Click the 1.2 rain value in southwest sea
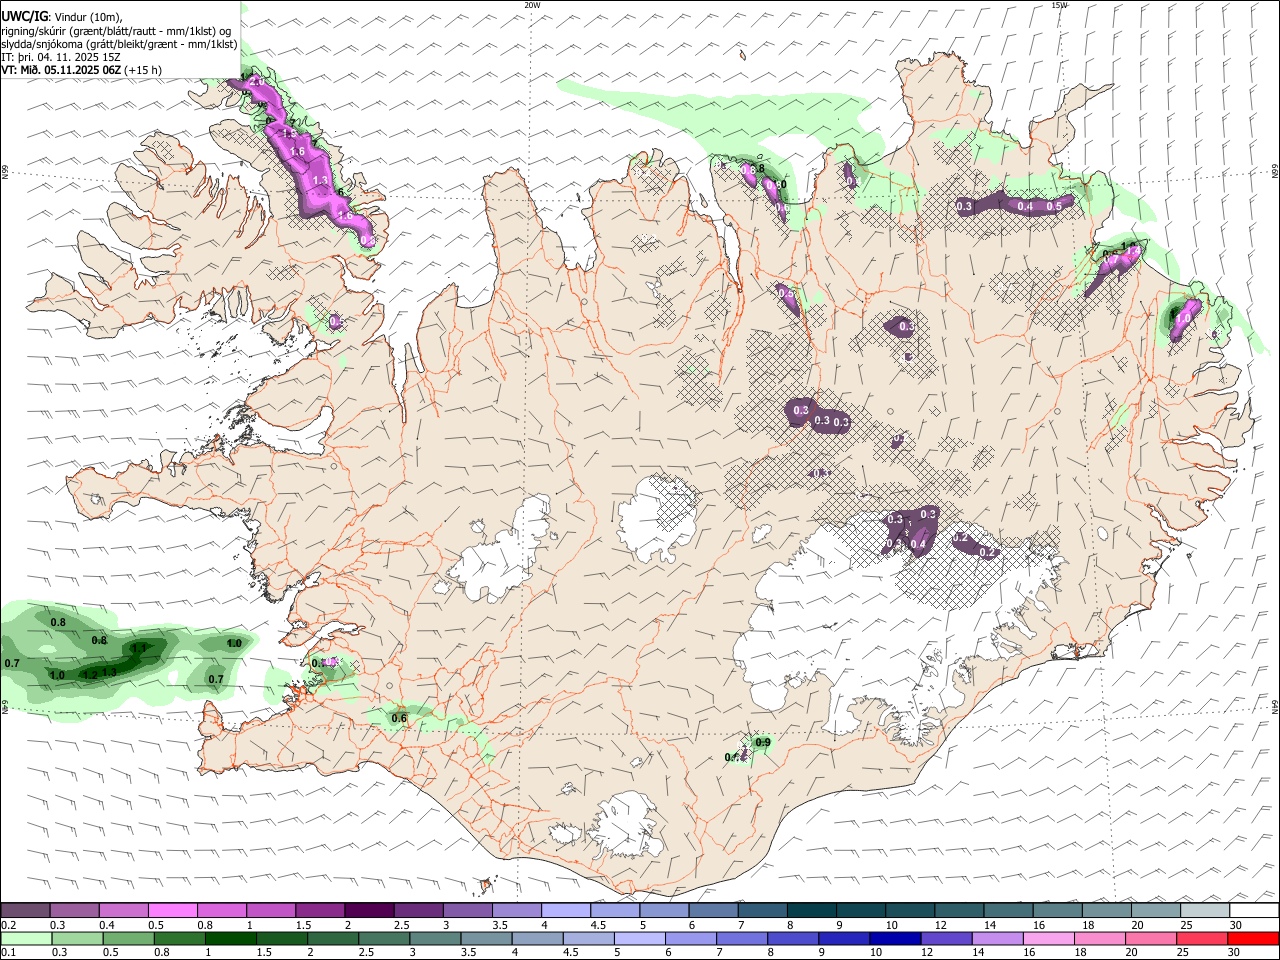 coord(89,675)
